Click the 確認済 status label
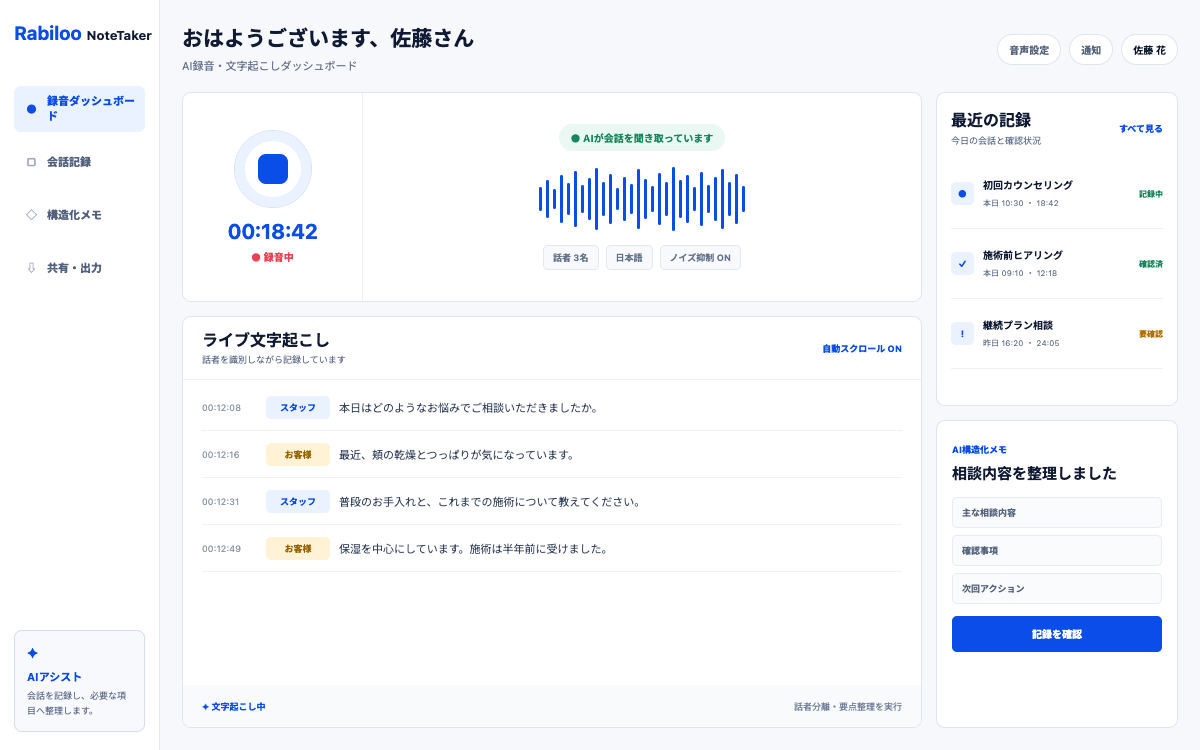1200x750 pixels. tap(1151, 264)
